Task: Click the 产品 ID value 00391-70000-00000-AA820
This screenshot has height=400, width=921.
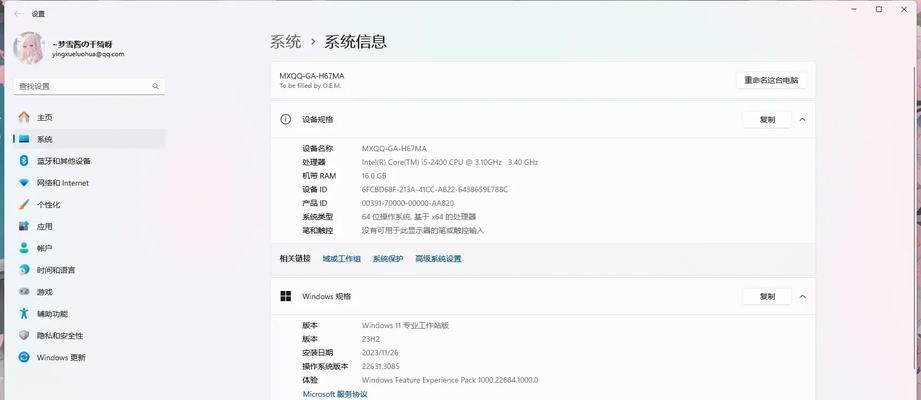Action: pyautogui.click(x=408, y=203)
